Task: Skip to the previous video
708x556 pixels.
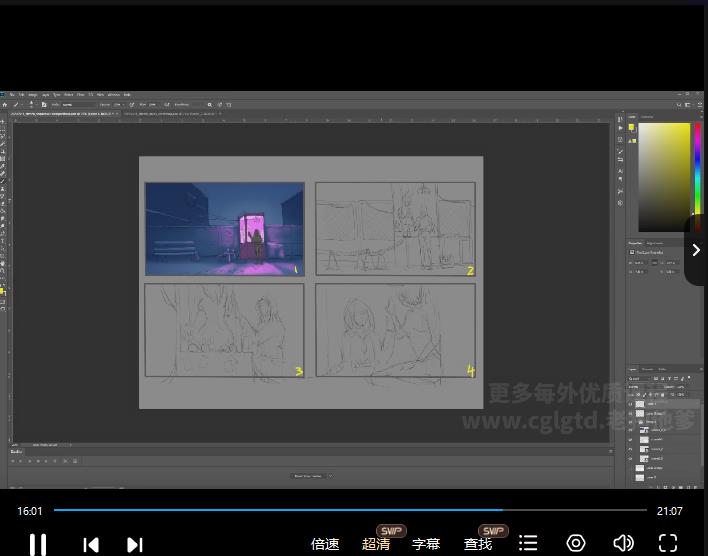Action: [x=91, y=544]
